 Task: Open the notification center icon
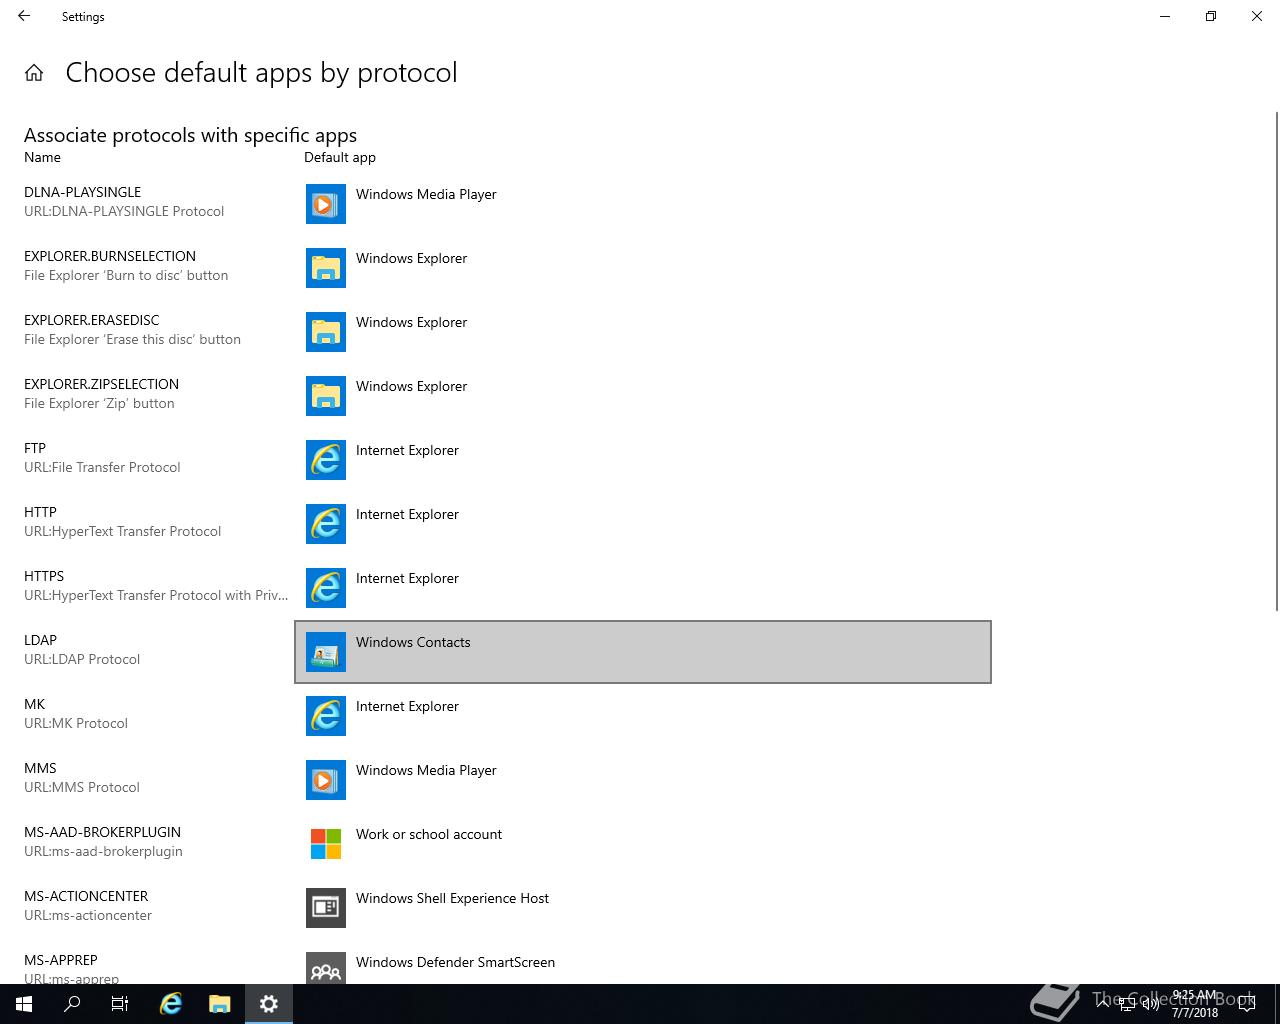pos(1247,1004)
